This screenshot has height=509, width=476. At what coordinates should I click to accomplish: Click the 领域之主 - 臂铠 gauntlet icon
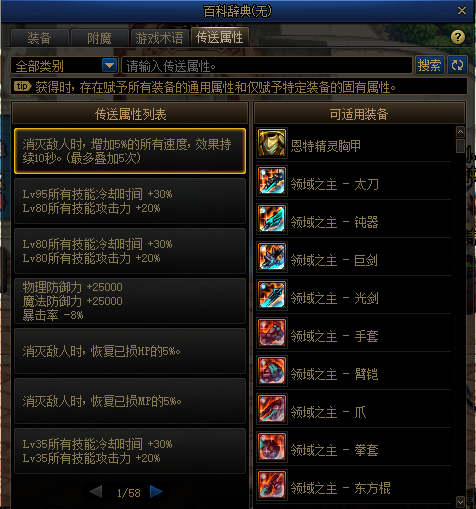click(x=272, y=371)
